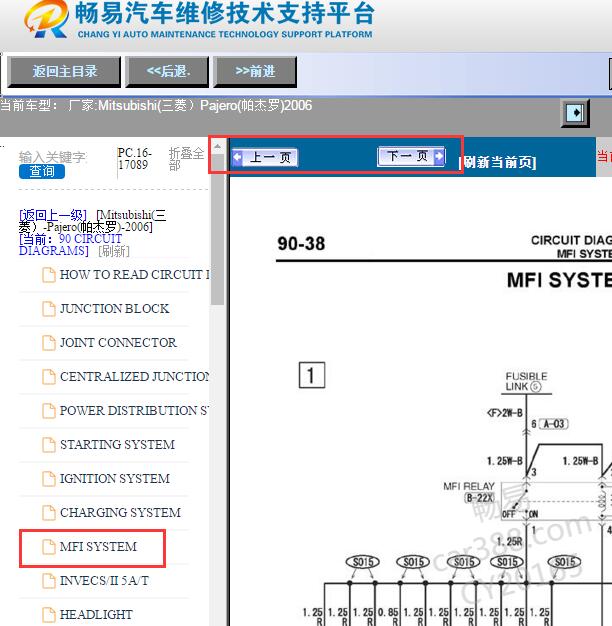Click the MFI RELAY label in diagram
612x626 pixels.
click(x=469, y=486)
